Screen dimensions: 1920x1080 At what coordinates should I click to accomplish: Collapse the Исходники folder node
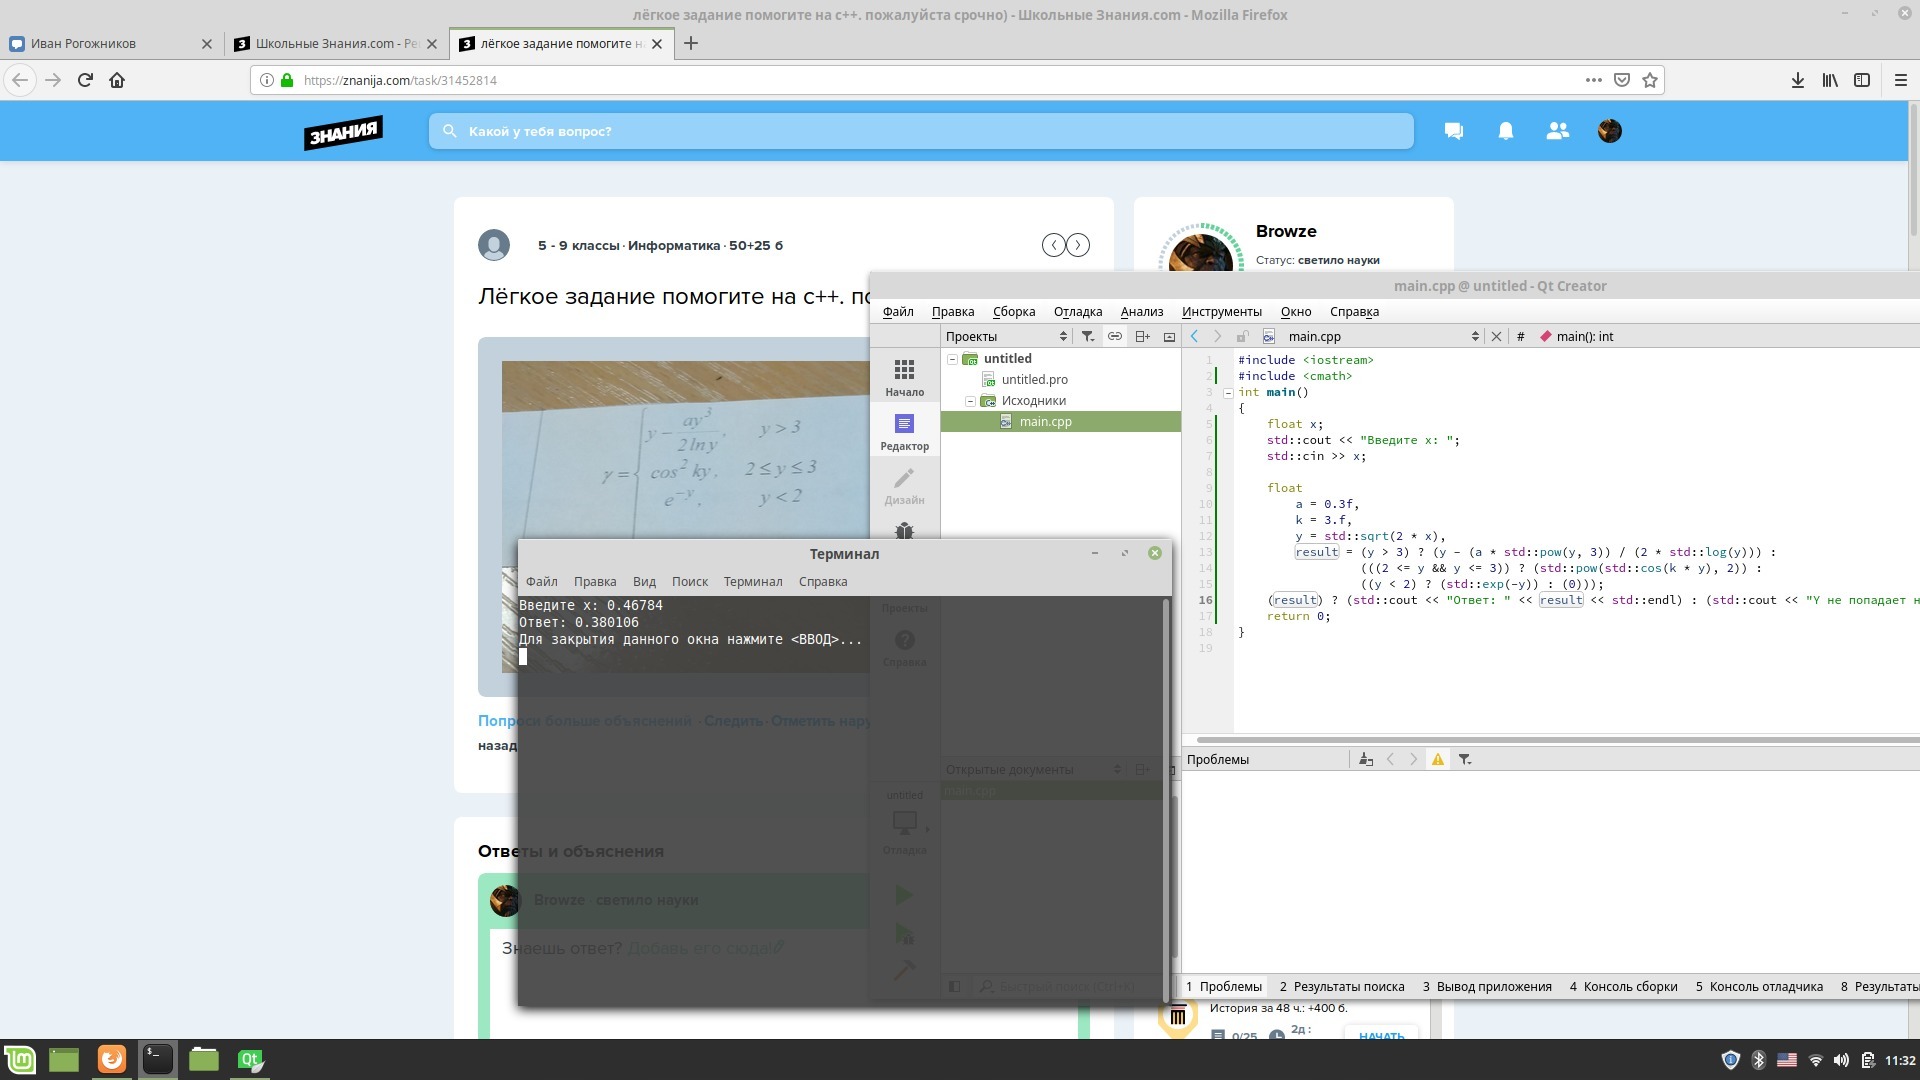click(x=970, y=401)
